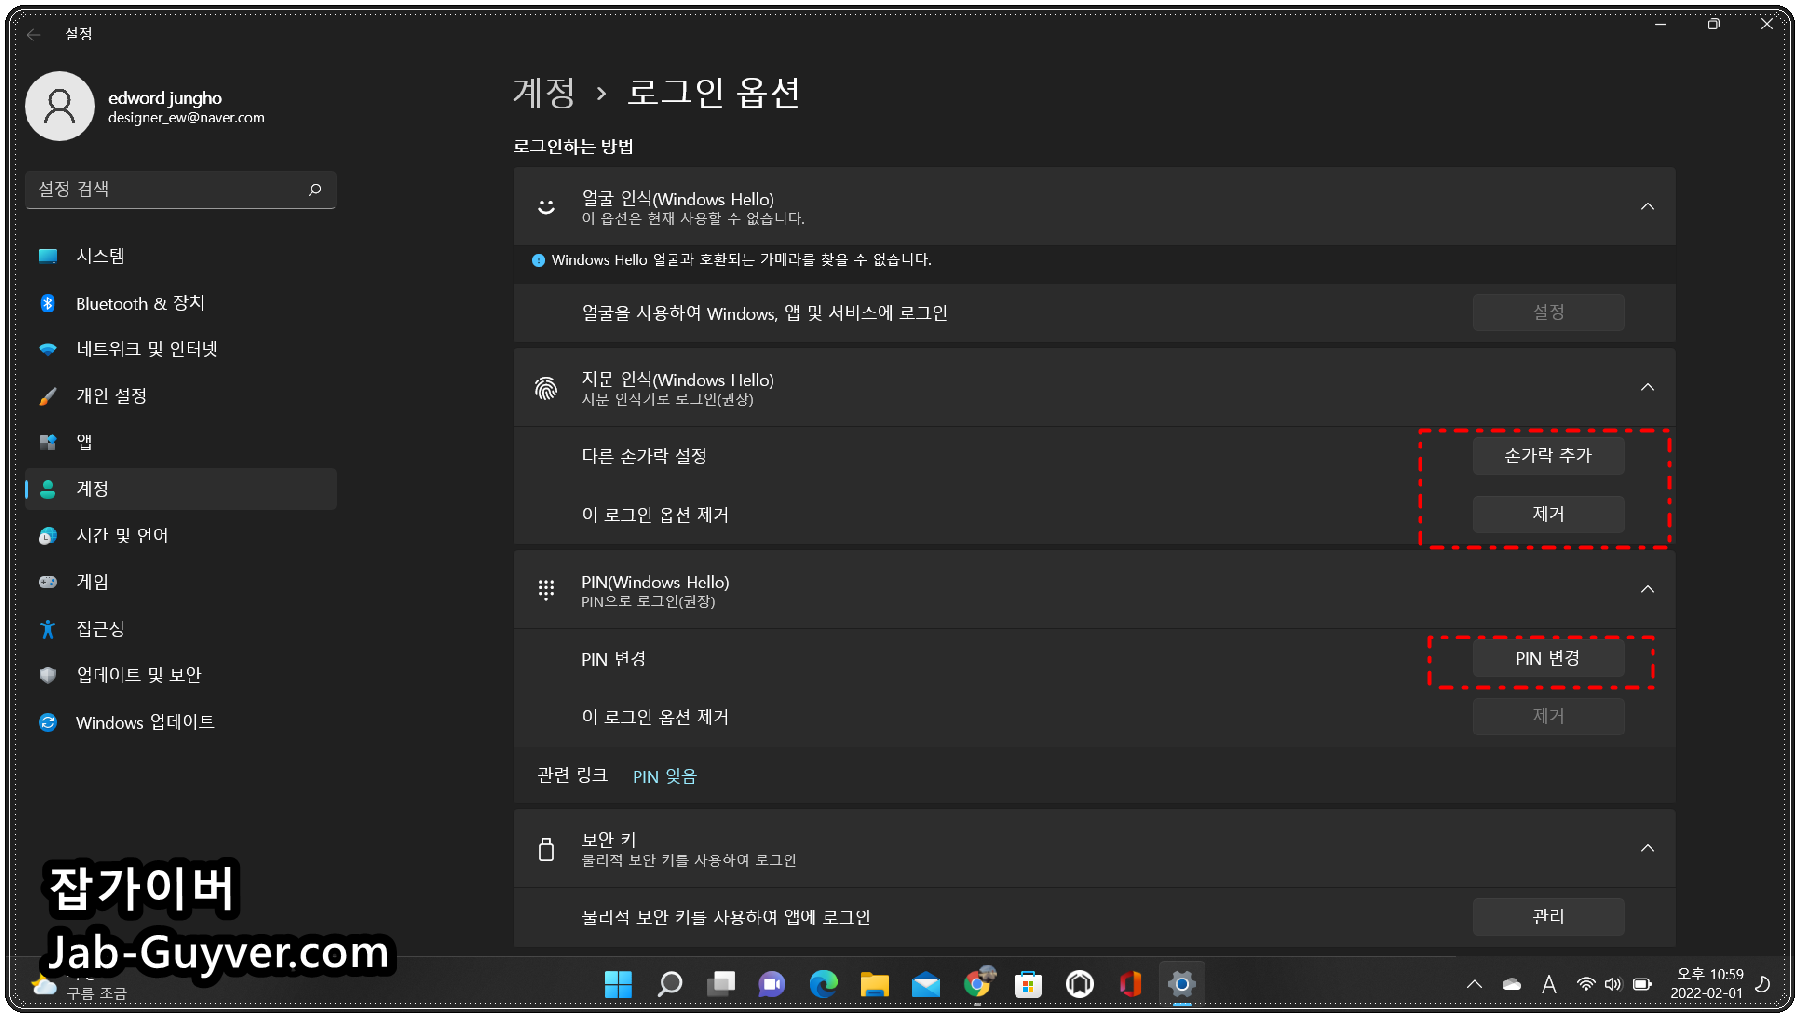
Task: Click the PIN 변경 button
Action: [x=1548, y=658]
